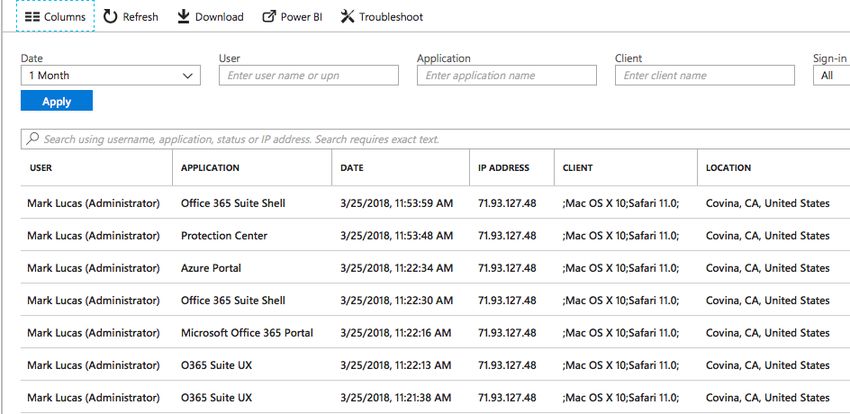The width and height of the screenshot is (850, 414).
Task: Open the Protection Center sign-in row
Action: pos(435,235)
